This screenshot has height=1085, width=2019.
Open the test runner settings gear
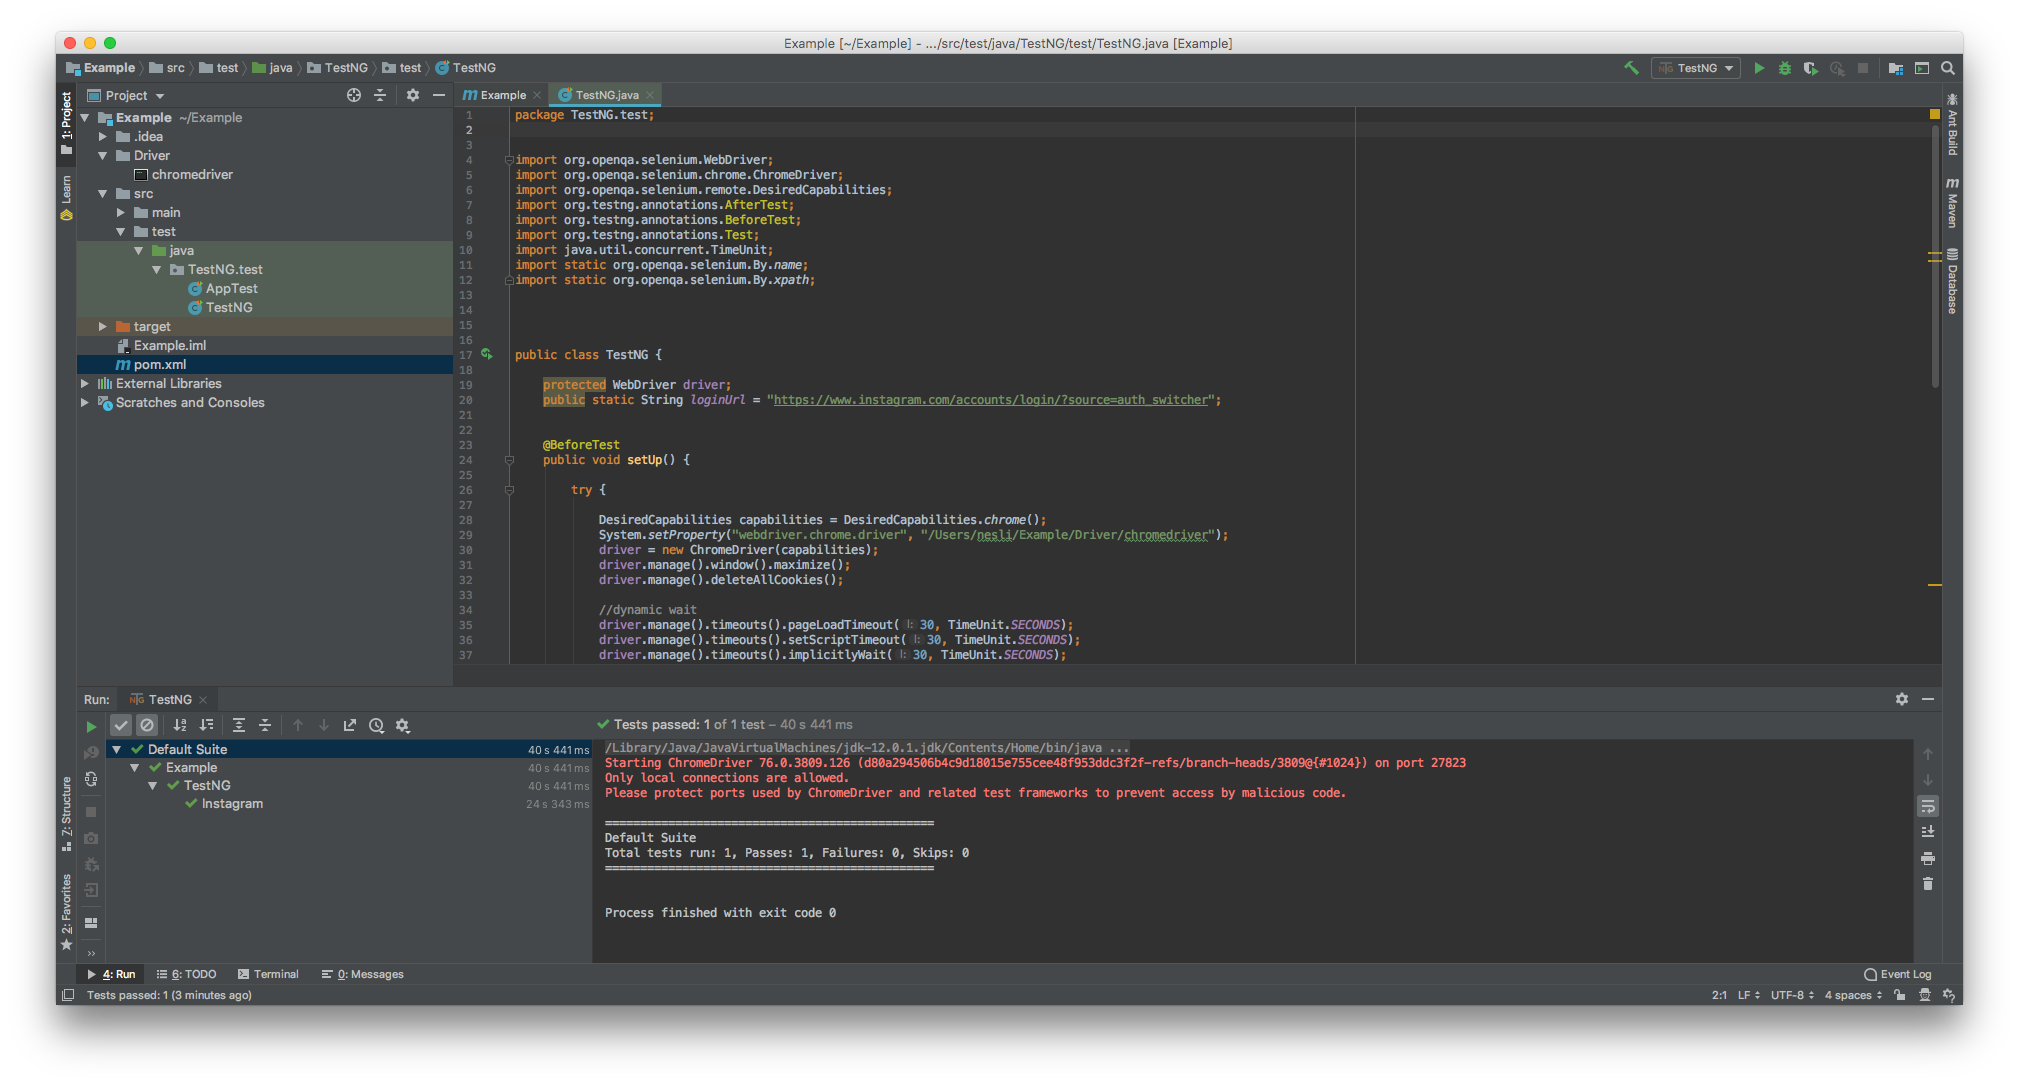[x=403, y=725]
